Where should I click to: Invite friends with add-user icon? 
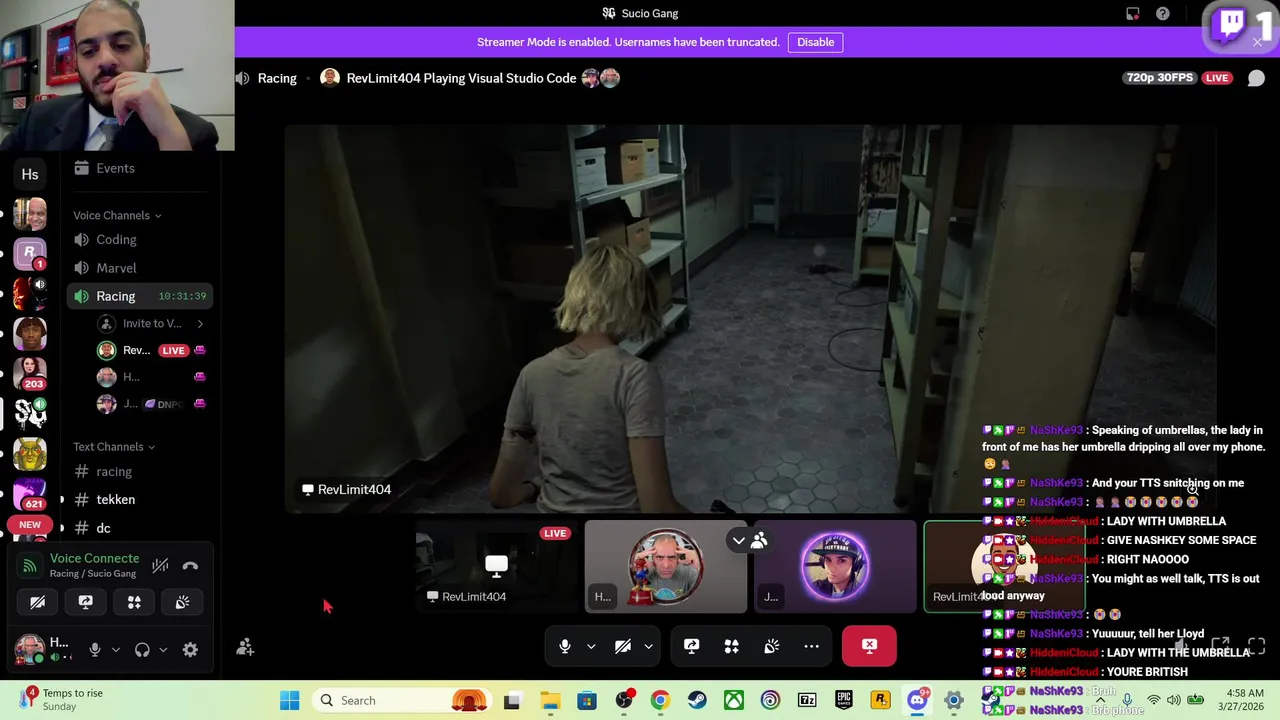[x=245, y=648]
